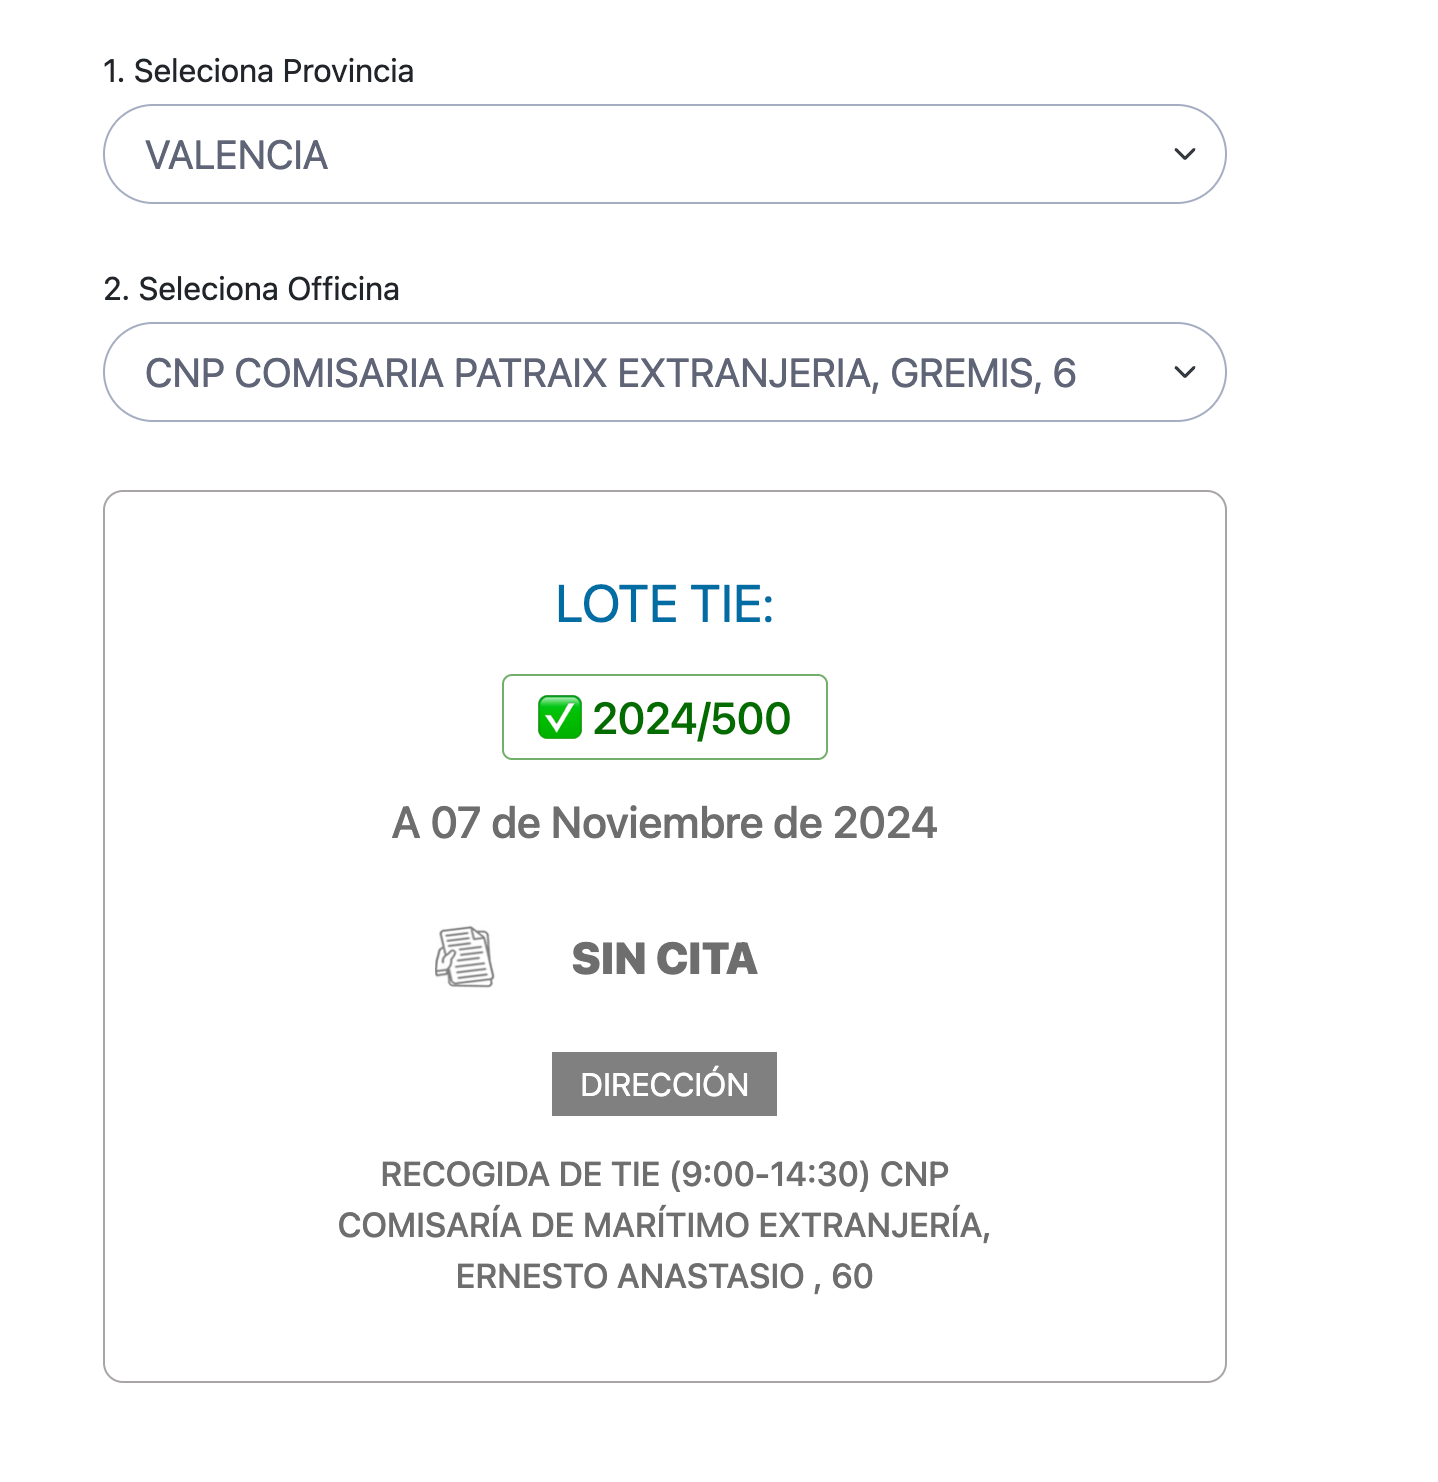Click the RECOGIDA DE TIE address text
Viewport: 1438px width, 1482px height.
pos(664,1225)
